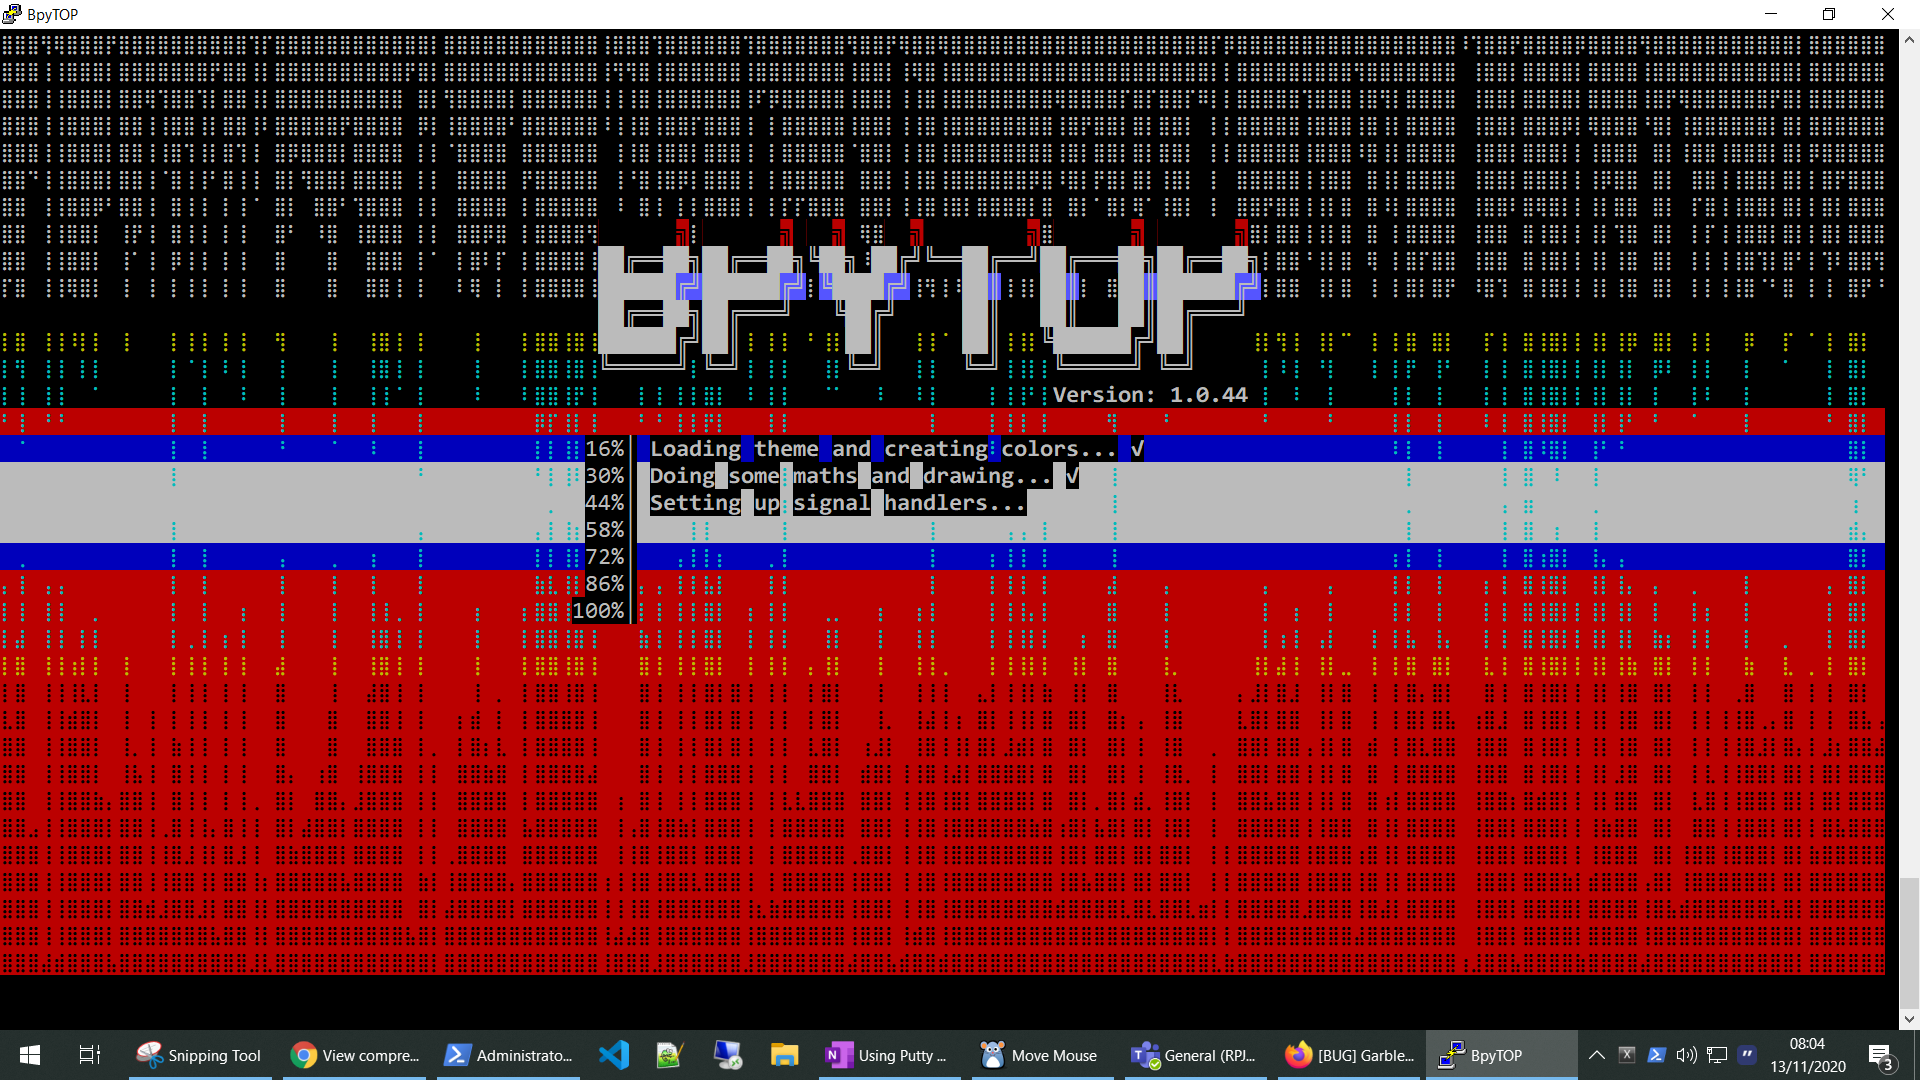Switch to the Teams General (RPJ) chat
This screenshot has height=1080, width=1920.
1195,1055
